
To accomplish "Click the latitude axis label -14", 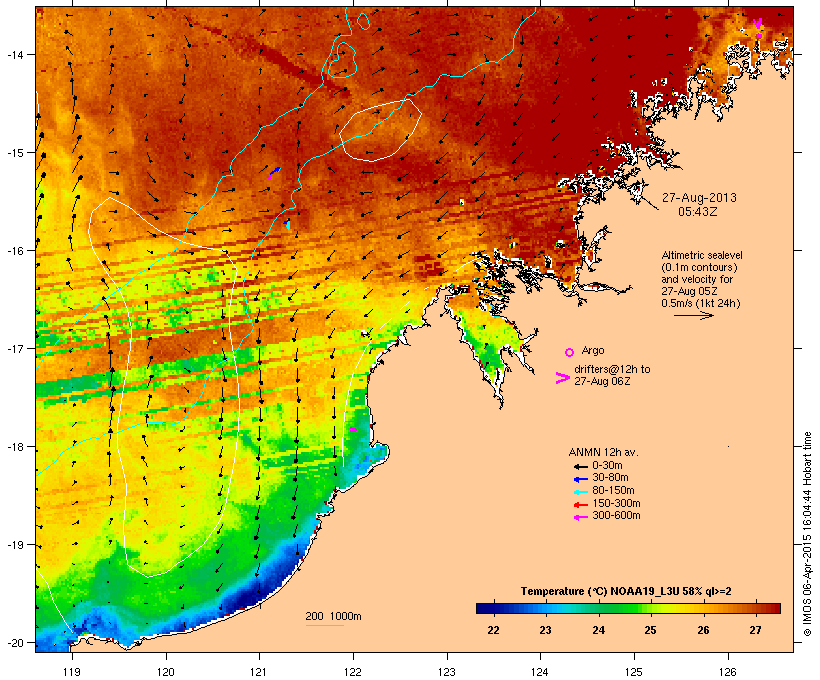I will [14, 55].
